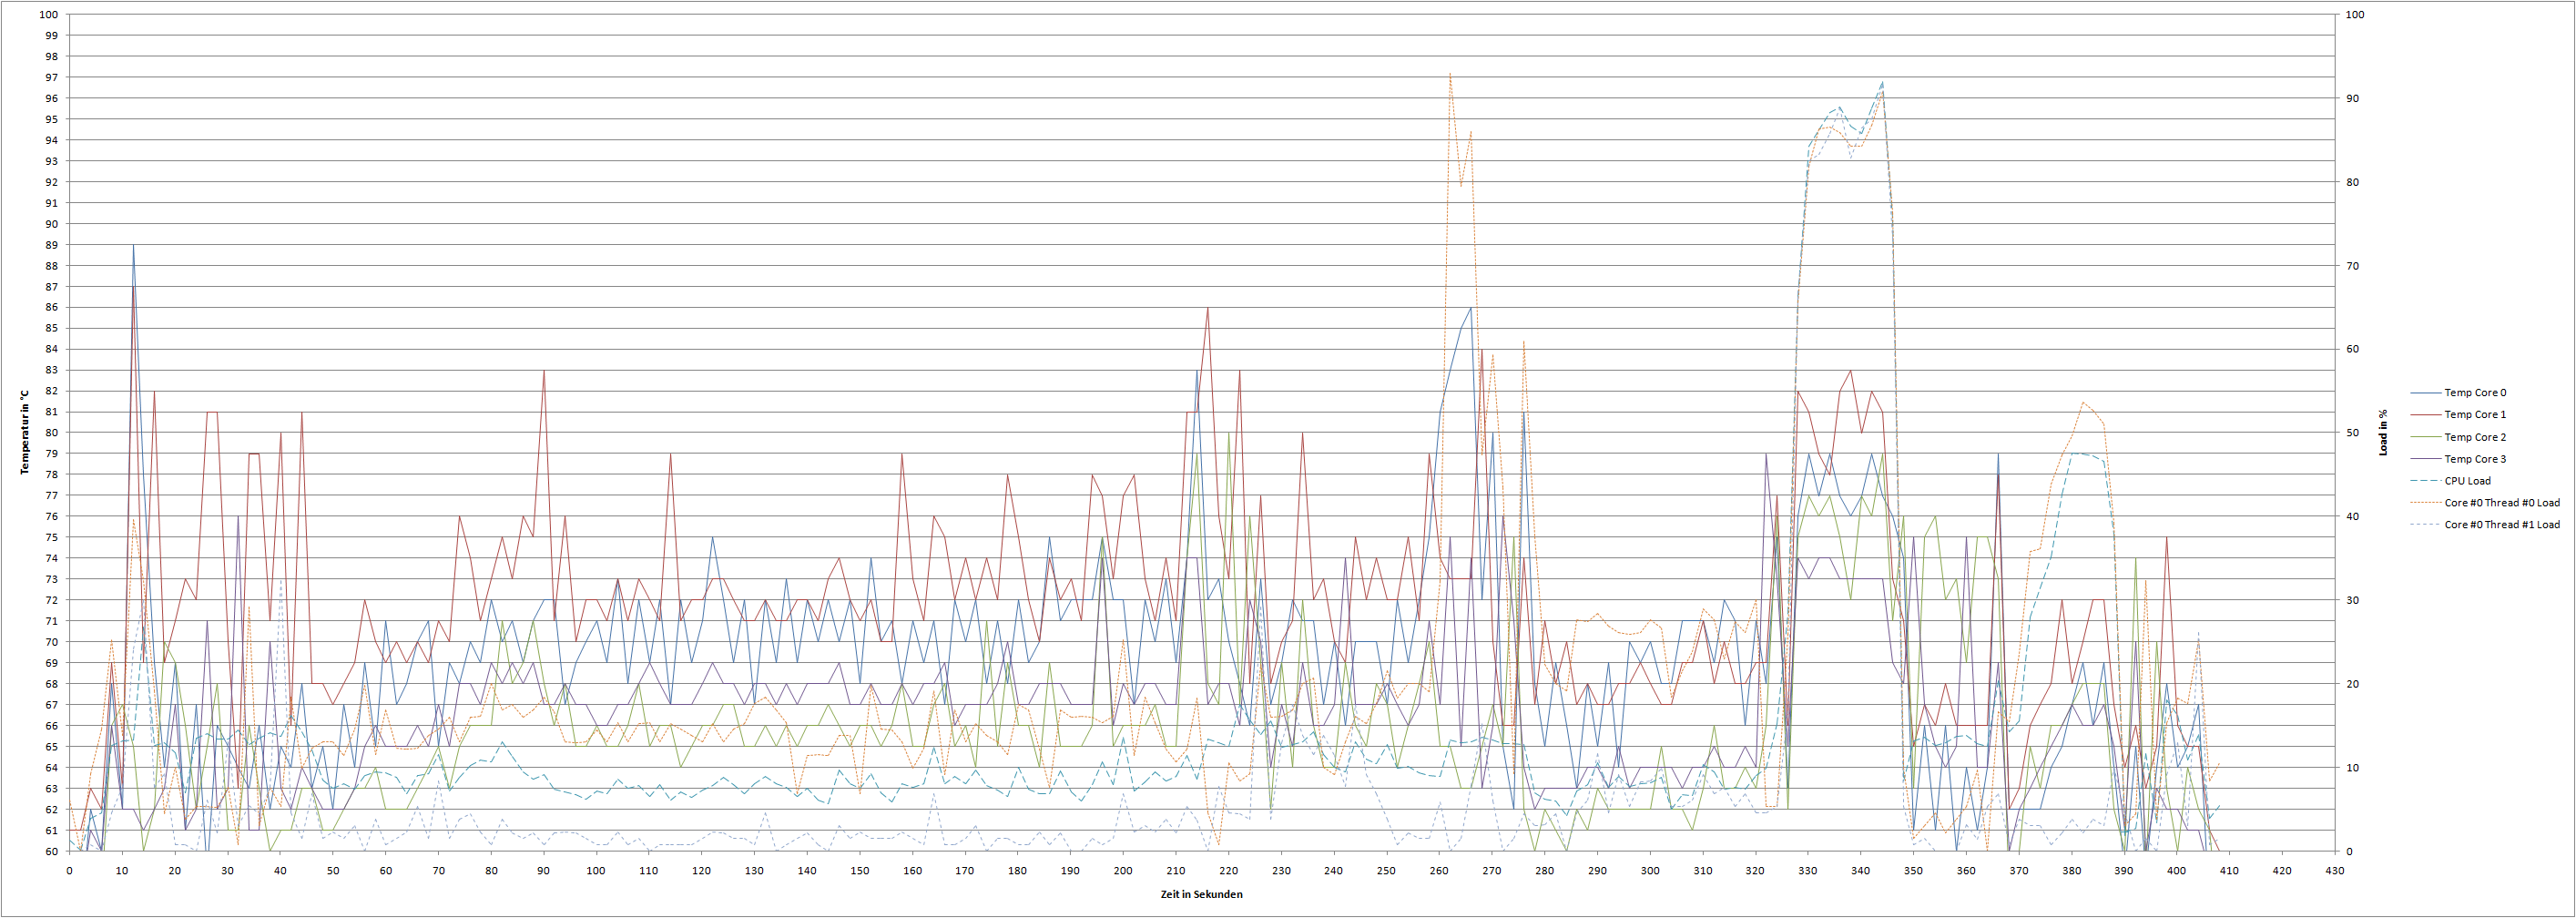Select the "Load in %" axis title

tap(2383, 432)
